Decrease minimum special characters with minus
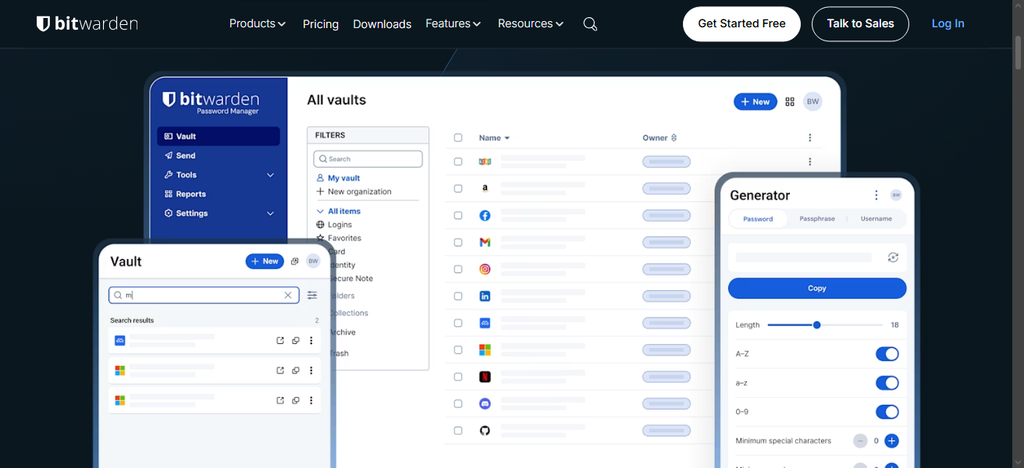The width and height of the screenshot is (1024, 468). coord(860,441)
